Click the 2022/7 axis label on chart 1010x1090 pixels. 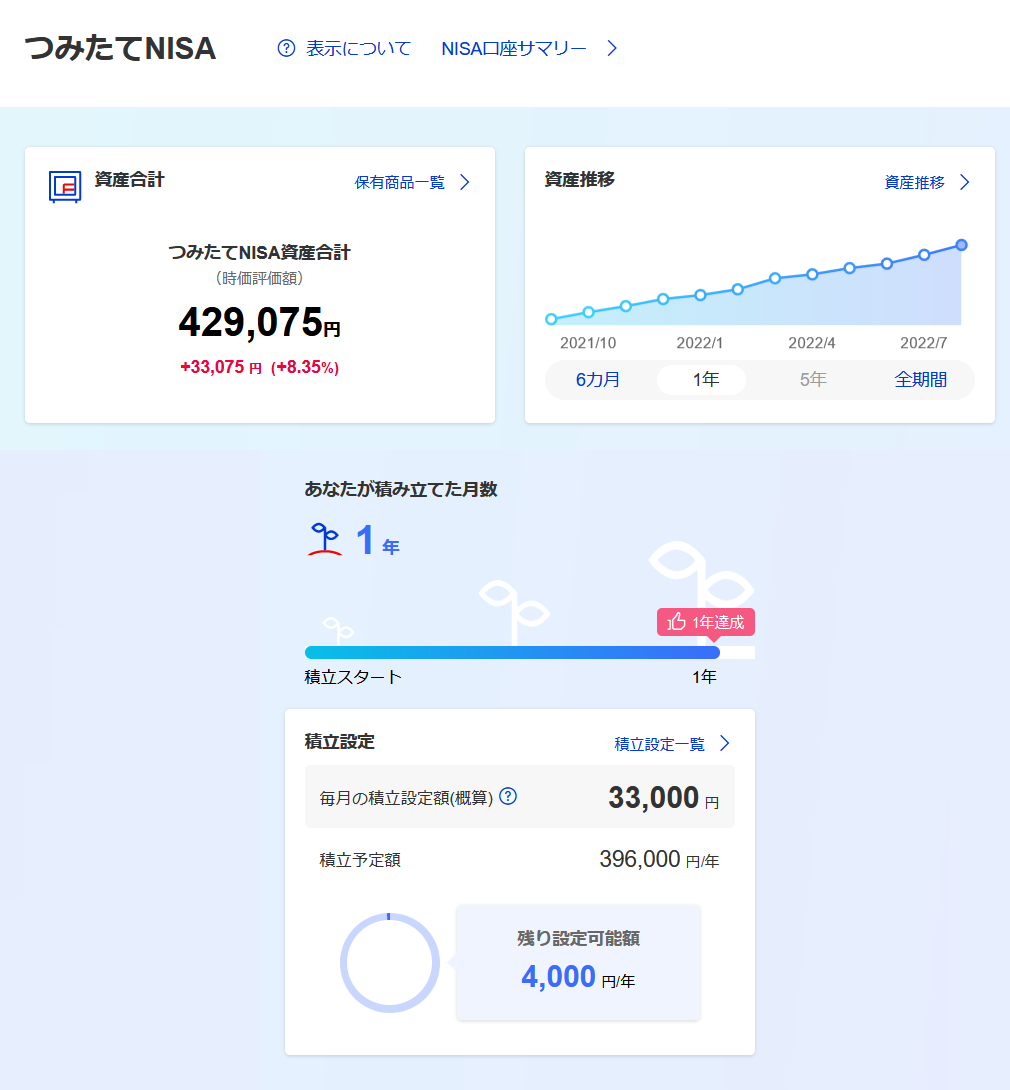coord(924,343)
